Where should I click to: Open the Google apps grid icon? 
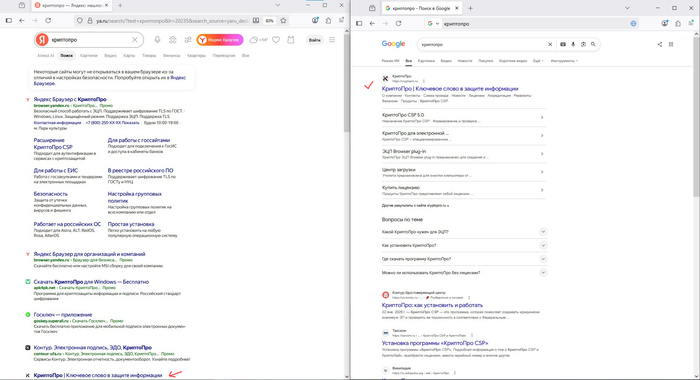click(x=671, y=44)
